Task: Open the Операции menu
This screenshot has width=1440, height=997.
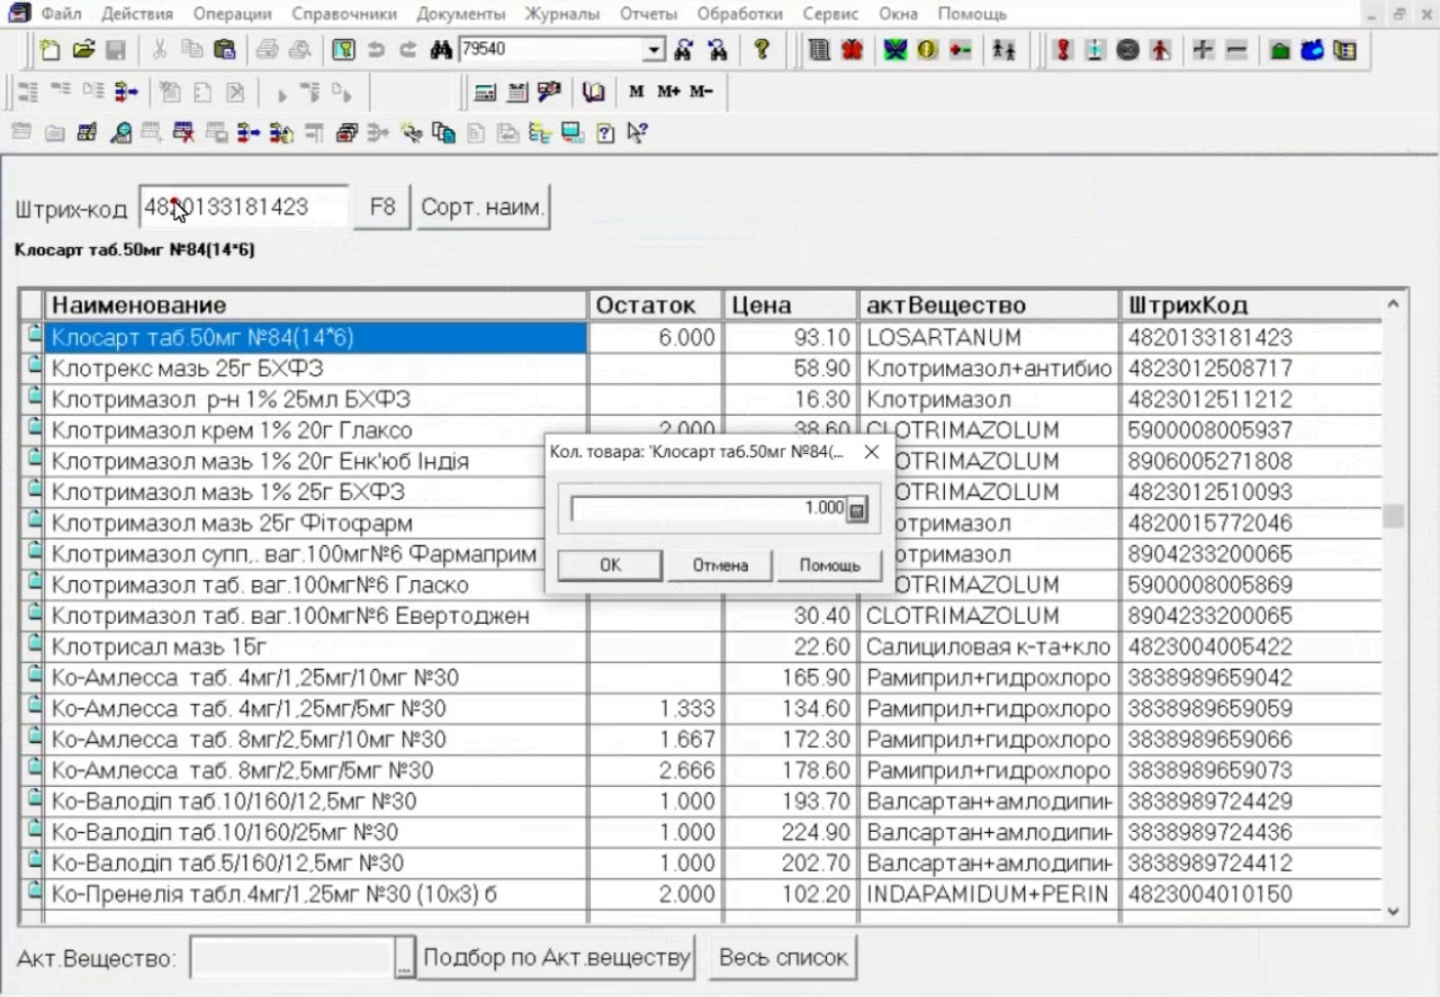Action: click(232, 14)
